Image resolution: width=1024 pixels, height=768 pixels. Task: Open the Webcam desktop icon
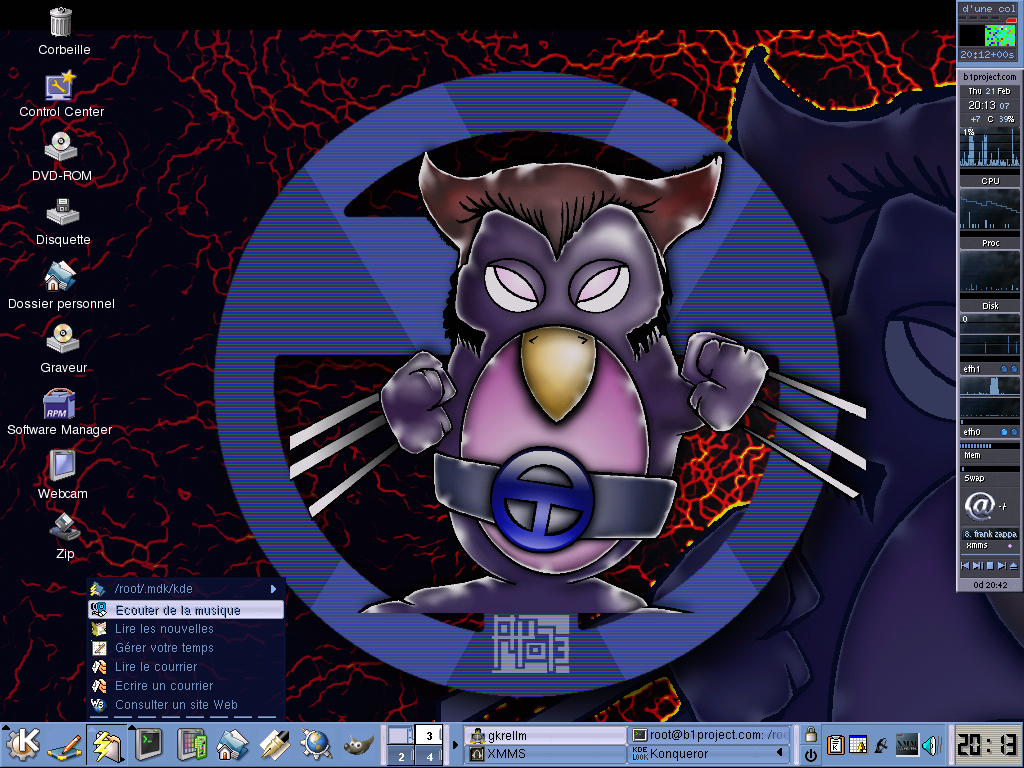click(x=62, y=466)
